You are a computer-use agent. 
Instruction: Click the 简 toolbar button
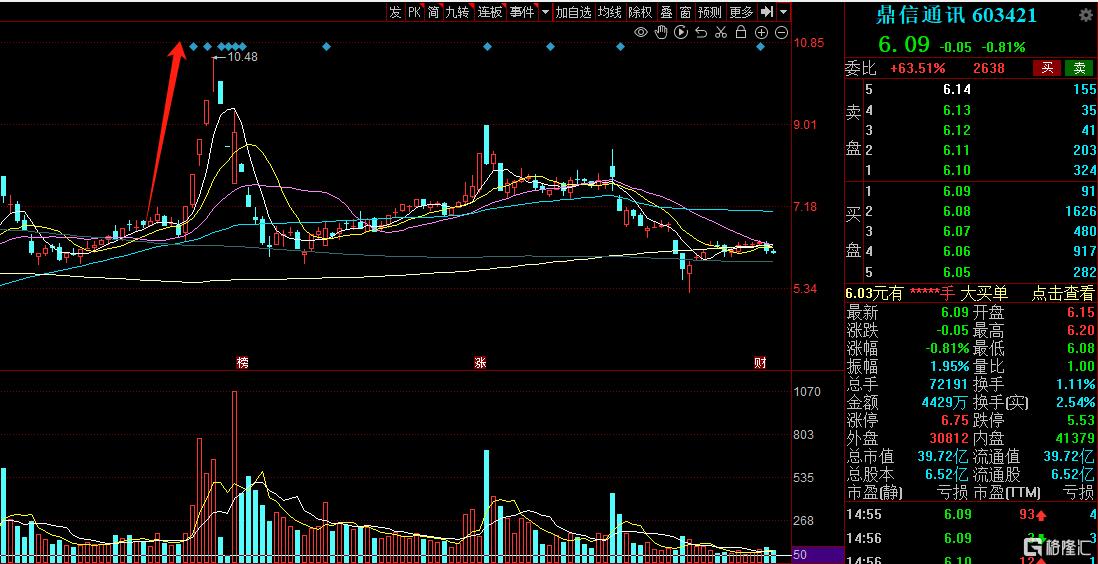(x=433, y=12)
